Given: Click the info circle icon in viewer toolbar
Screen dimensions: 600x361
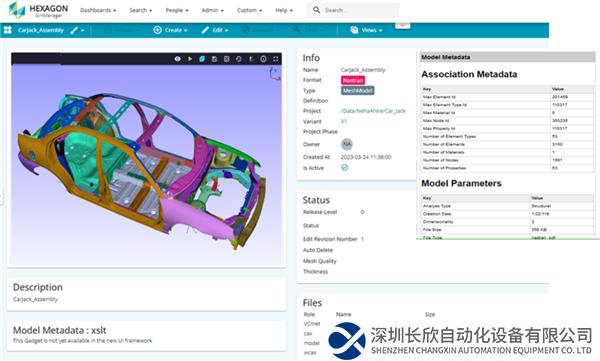Looking at the screenshot, I should 263,59.
